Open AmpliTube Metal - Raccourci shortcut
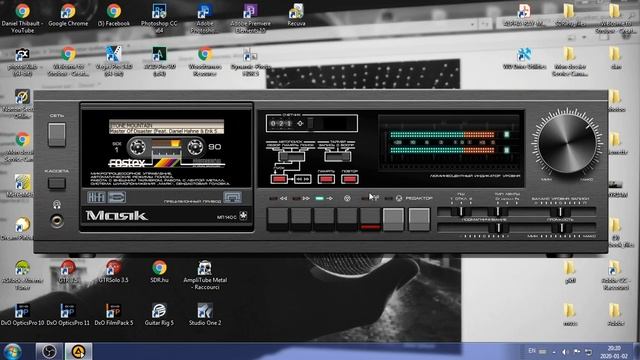 (205, 275)
